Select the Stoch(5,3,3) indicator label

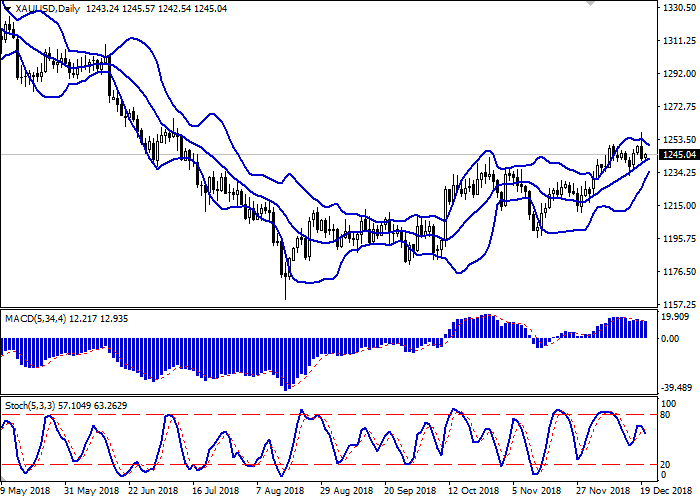30,406
